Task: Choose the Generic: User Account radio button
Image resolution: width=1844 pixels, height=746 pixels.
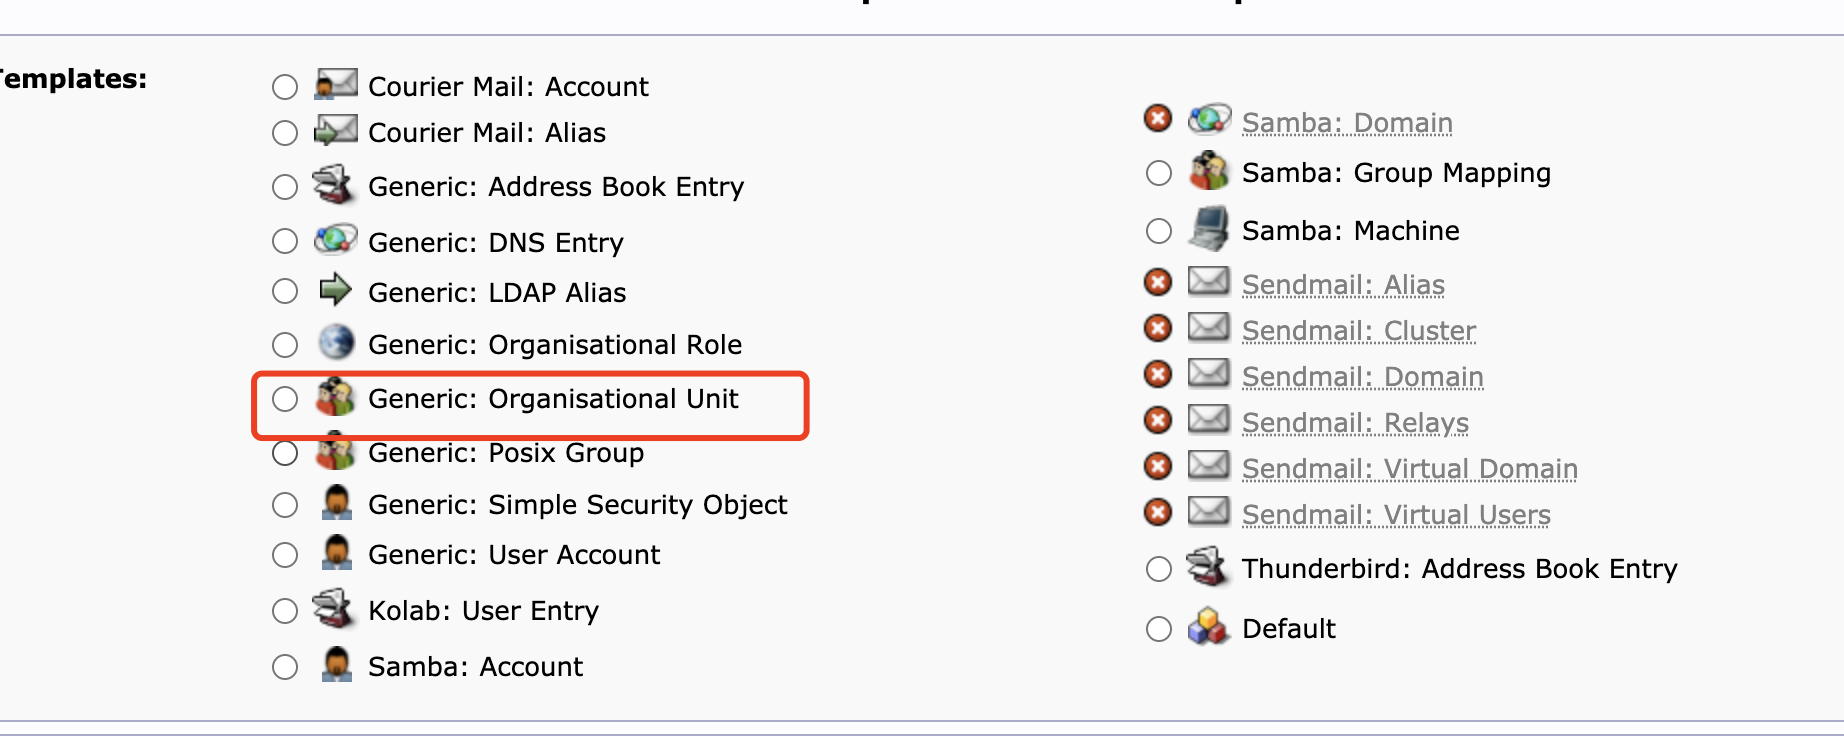Action: (x=285, y=555)
